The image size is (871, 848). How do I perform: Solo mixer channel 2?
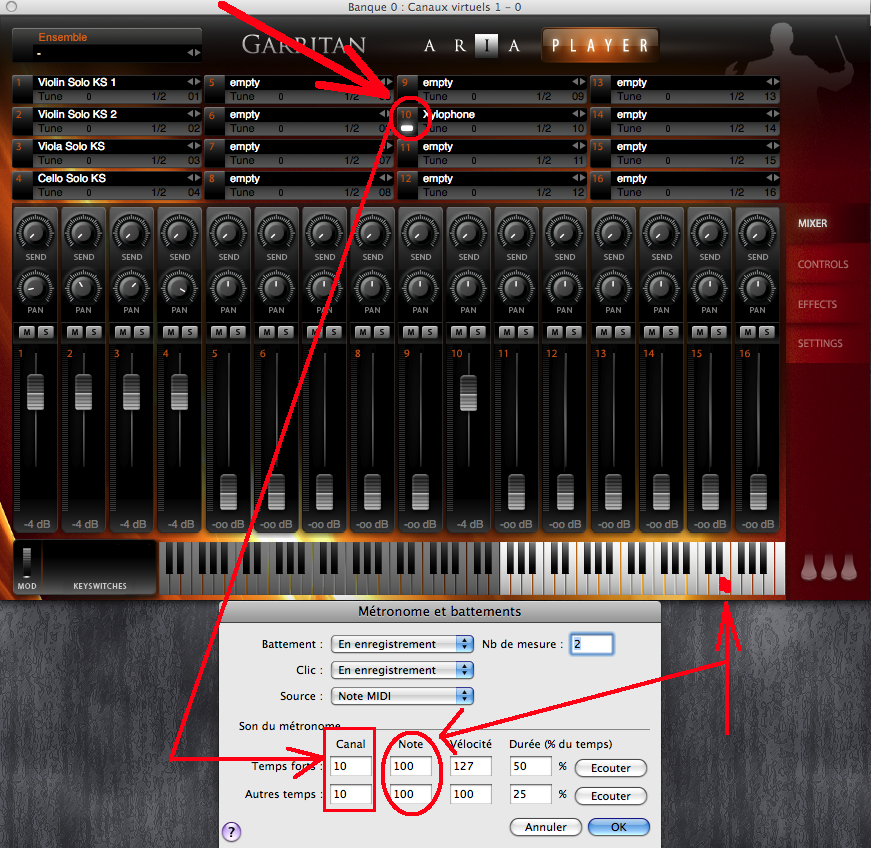tap(93, 332)
